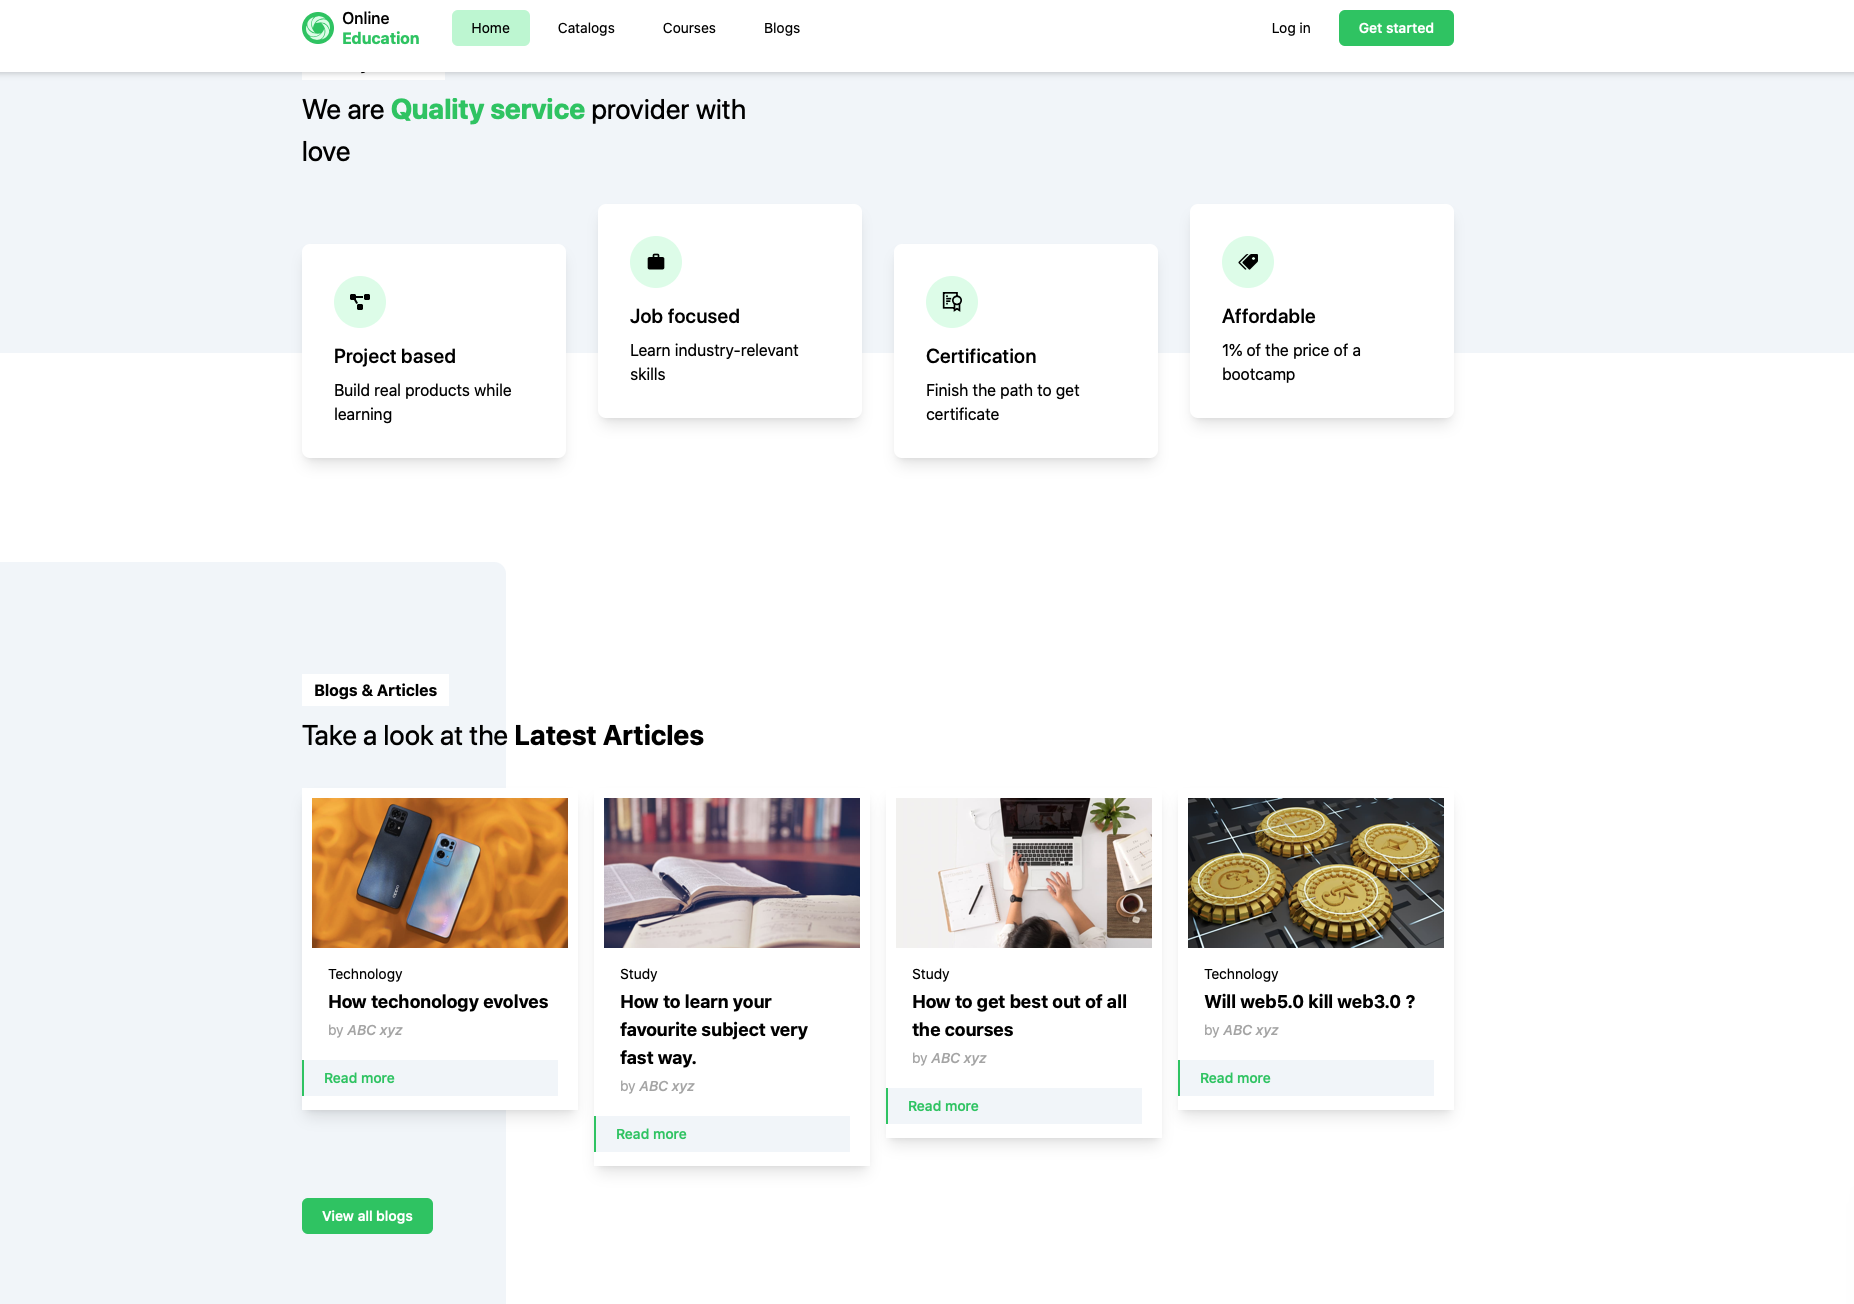The height and width of the screenshot is (1304, 1854).
Task: Click the Get started button
Action: [1395, 28]
